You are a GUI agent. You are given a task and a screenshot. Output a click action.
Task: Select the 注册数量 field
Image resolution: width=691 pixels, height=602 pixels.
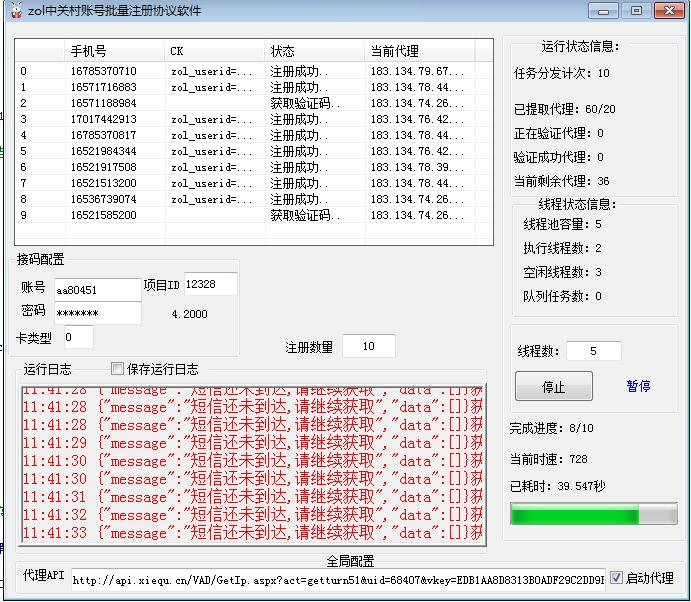click(368, 346)
